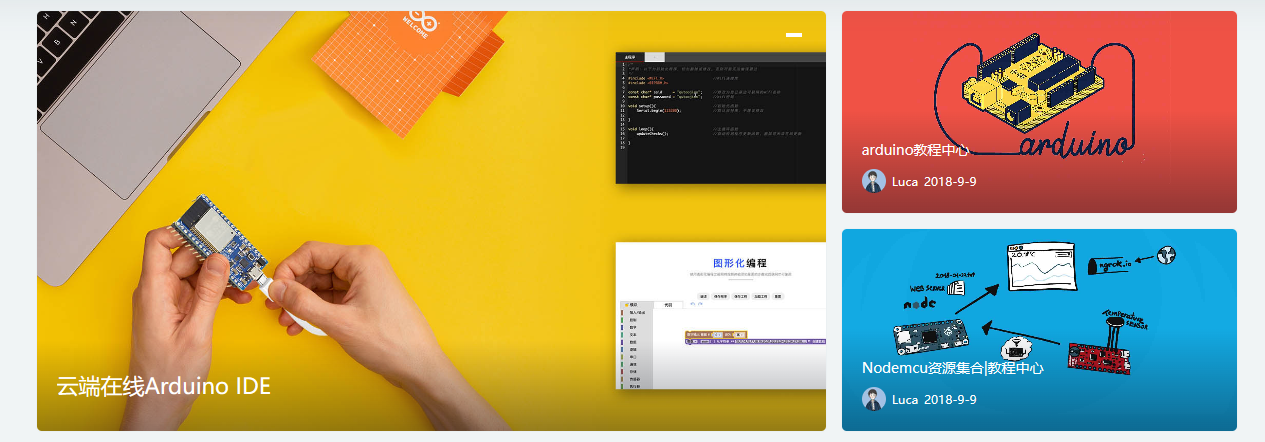This screenshot has height=442, width=1265.
Task: Open the 云端在线Arduino IDE banner title
Action: coord(163,386)
